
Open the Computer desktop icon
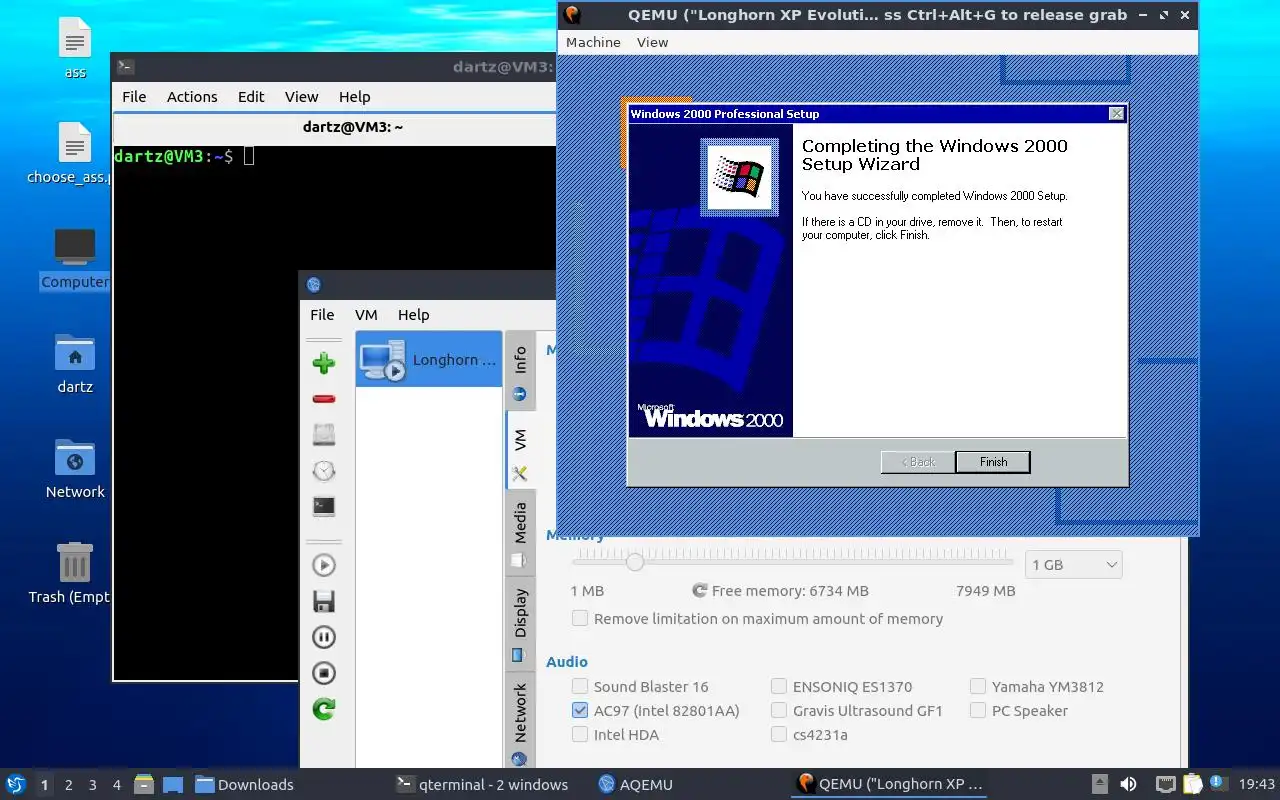tap(75, 258)
